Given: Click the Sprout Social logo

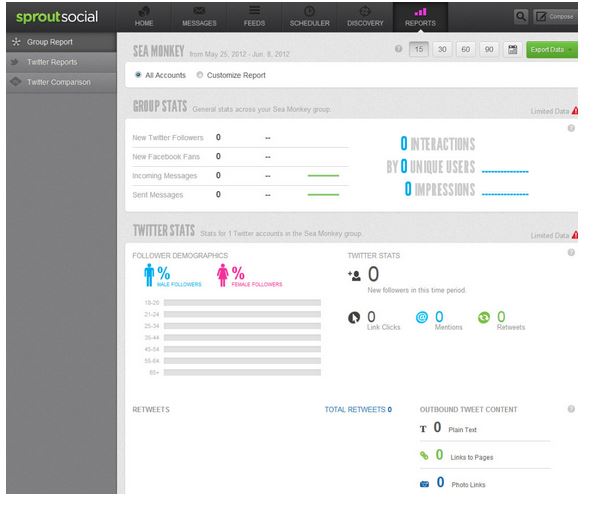Looking at the screenshot, I should [57, 17].
